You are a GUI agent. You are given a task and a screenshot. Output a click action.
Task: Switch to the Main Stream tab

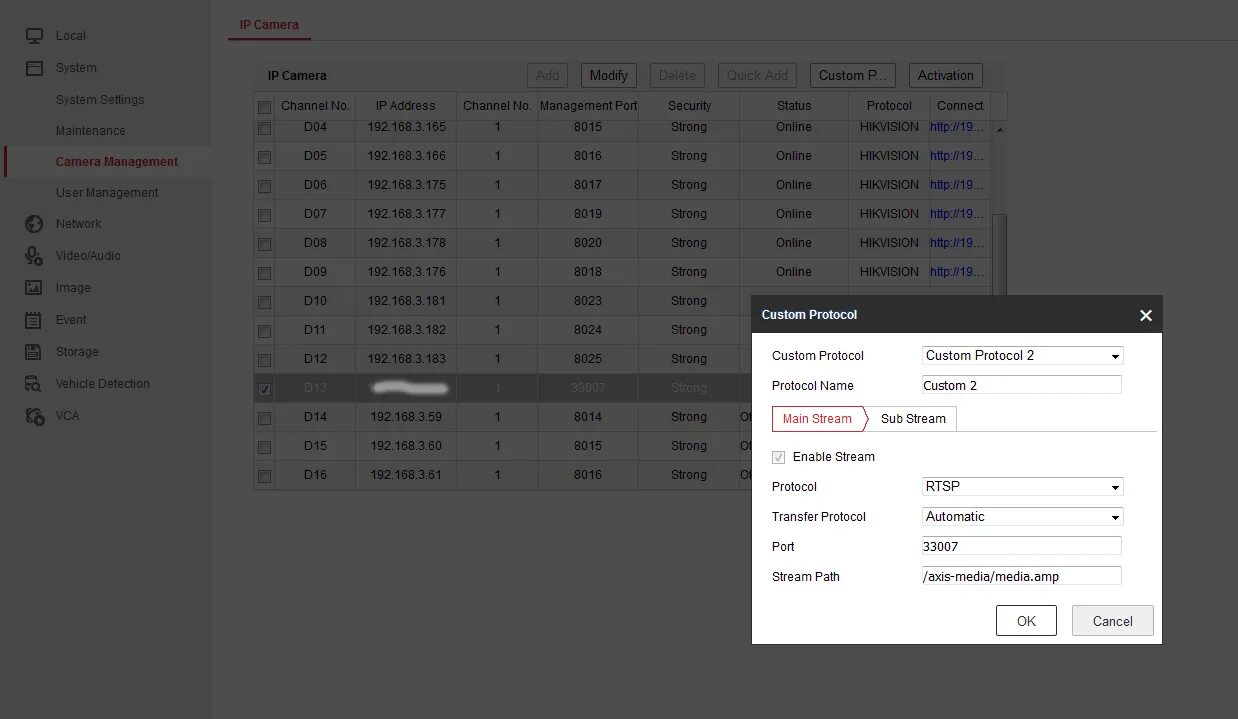(x=817, y=418)
